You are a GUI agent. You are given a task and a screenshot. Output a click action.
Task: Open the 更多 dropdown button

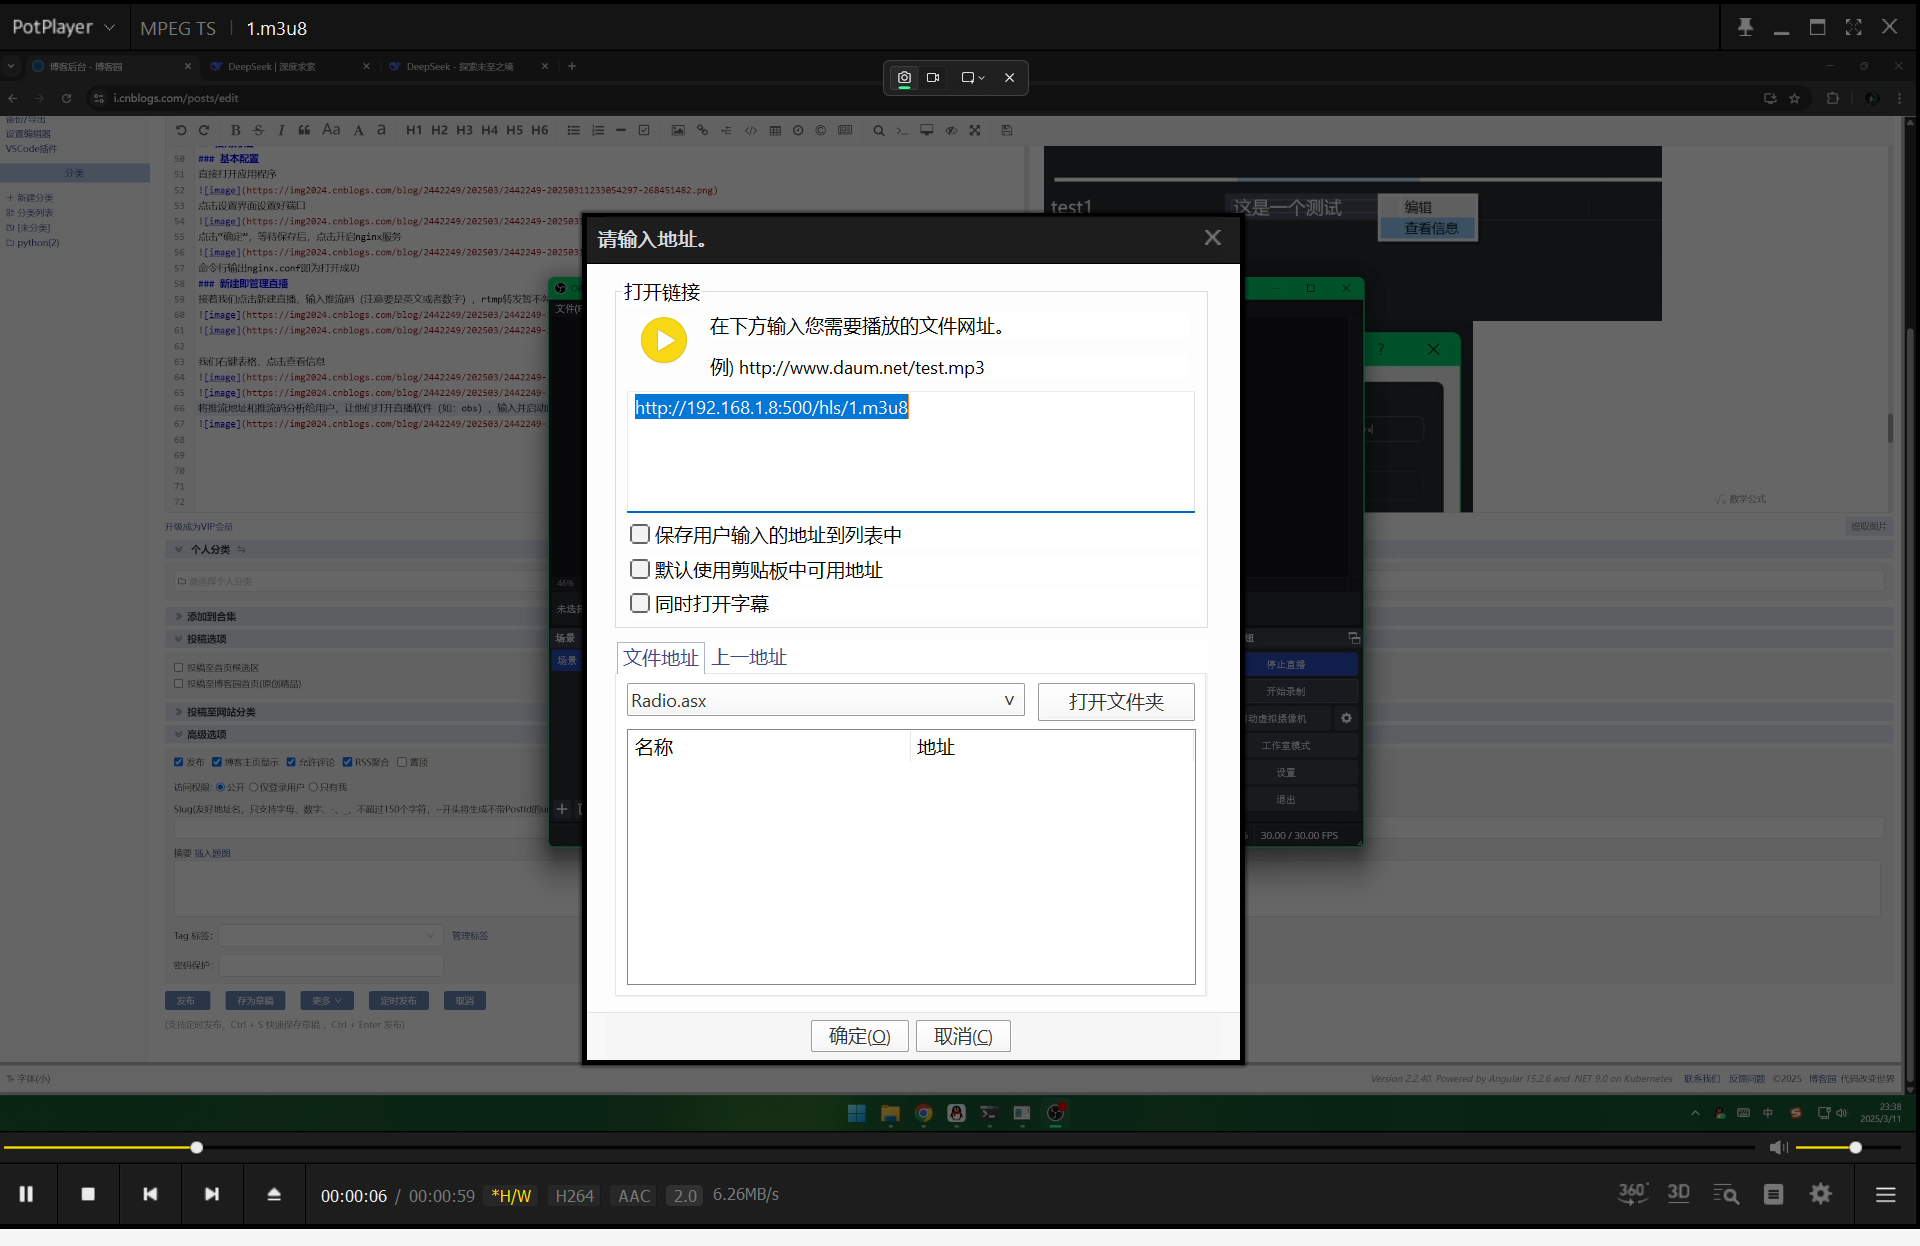click(327, 1000)
